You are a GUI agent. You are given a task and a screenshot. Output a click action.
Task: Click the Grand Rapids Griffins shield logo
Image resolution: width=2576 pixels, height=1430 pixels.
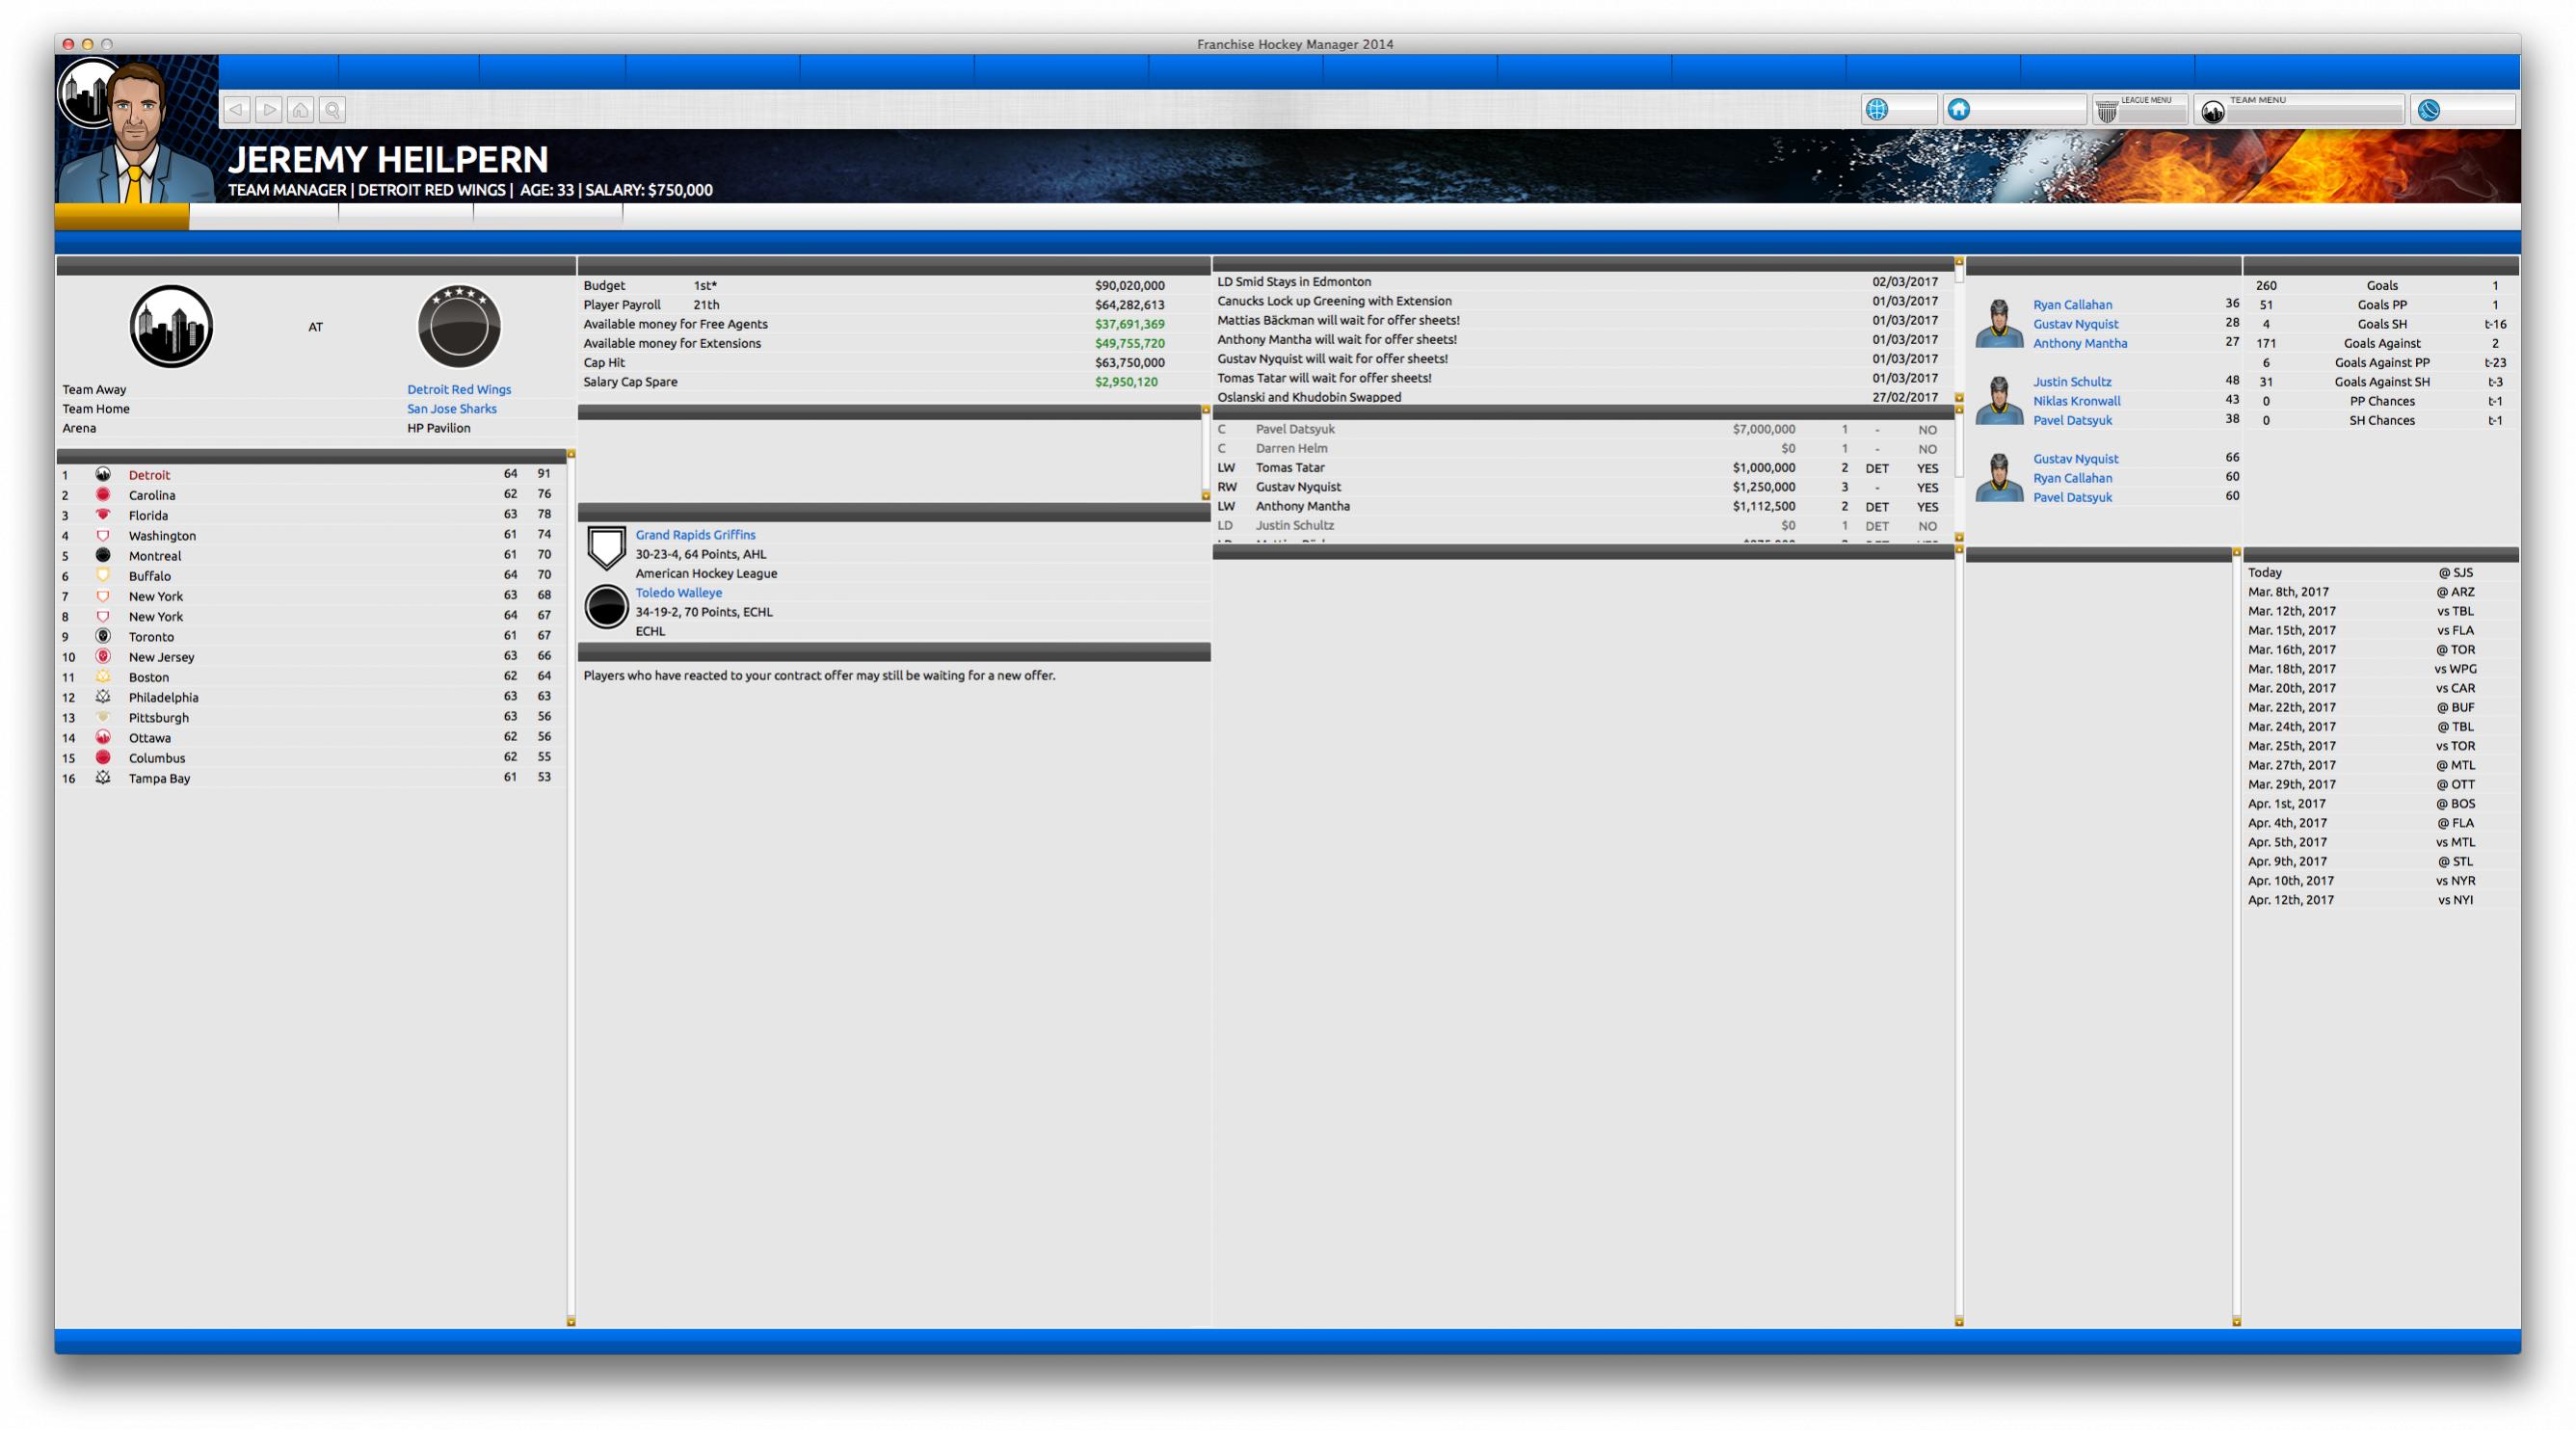pos(606,548)
